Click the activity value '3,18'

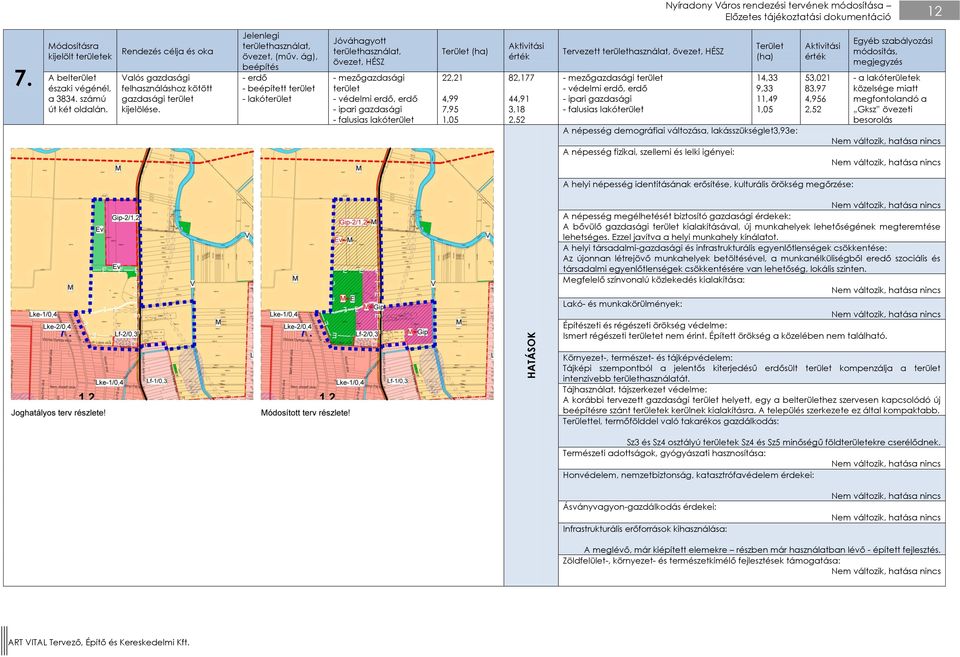516,109
